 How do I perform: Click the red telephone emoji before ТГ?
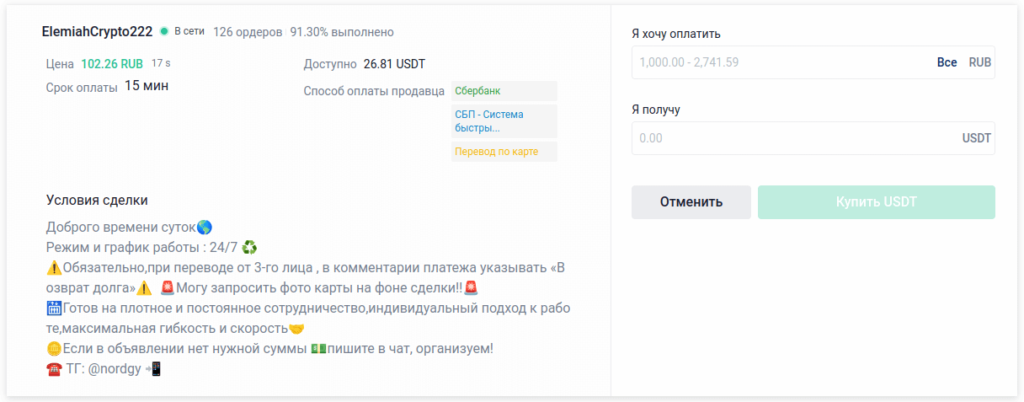54,368
